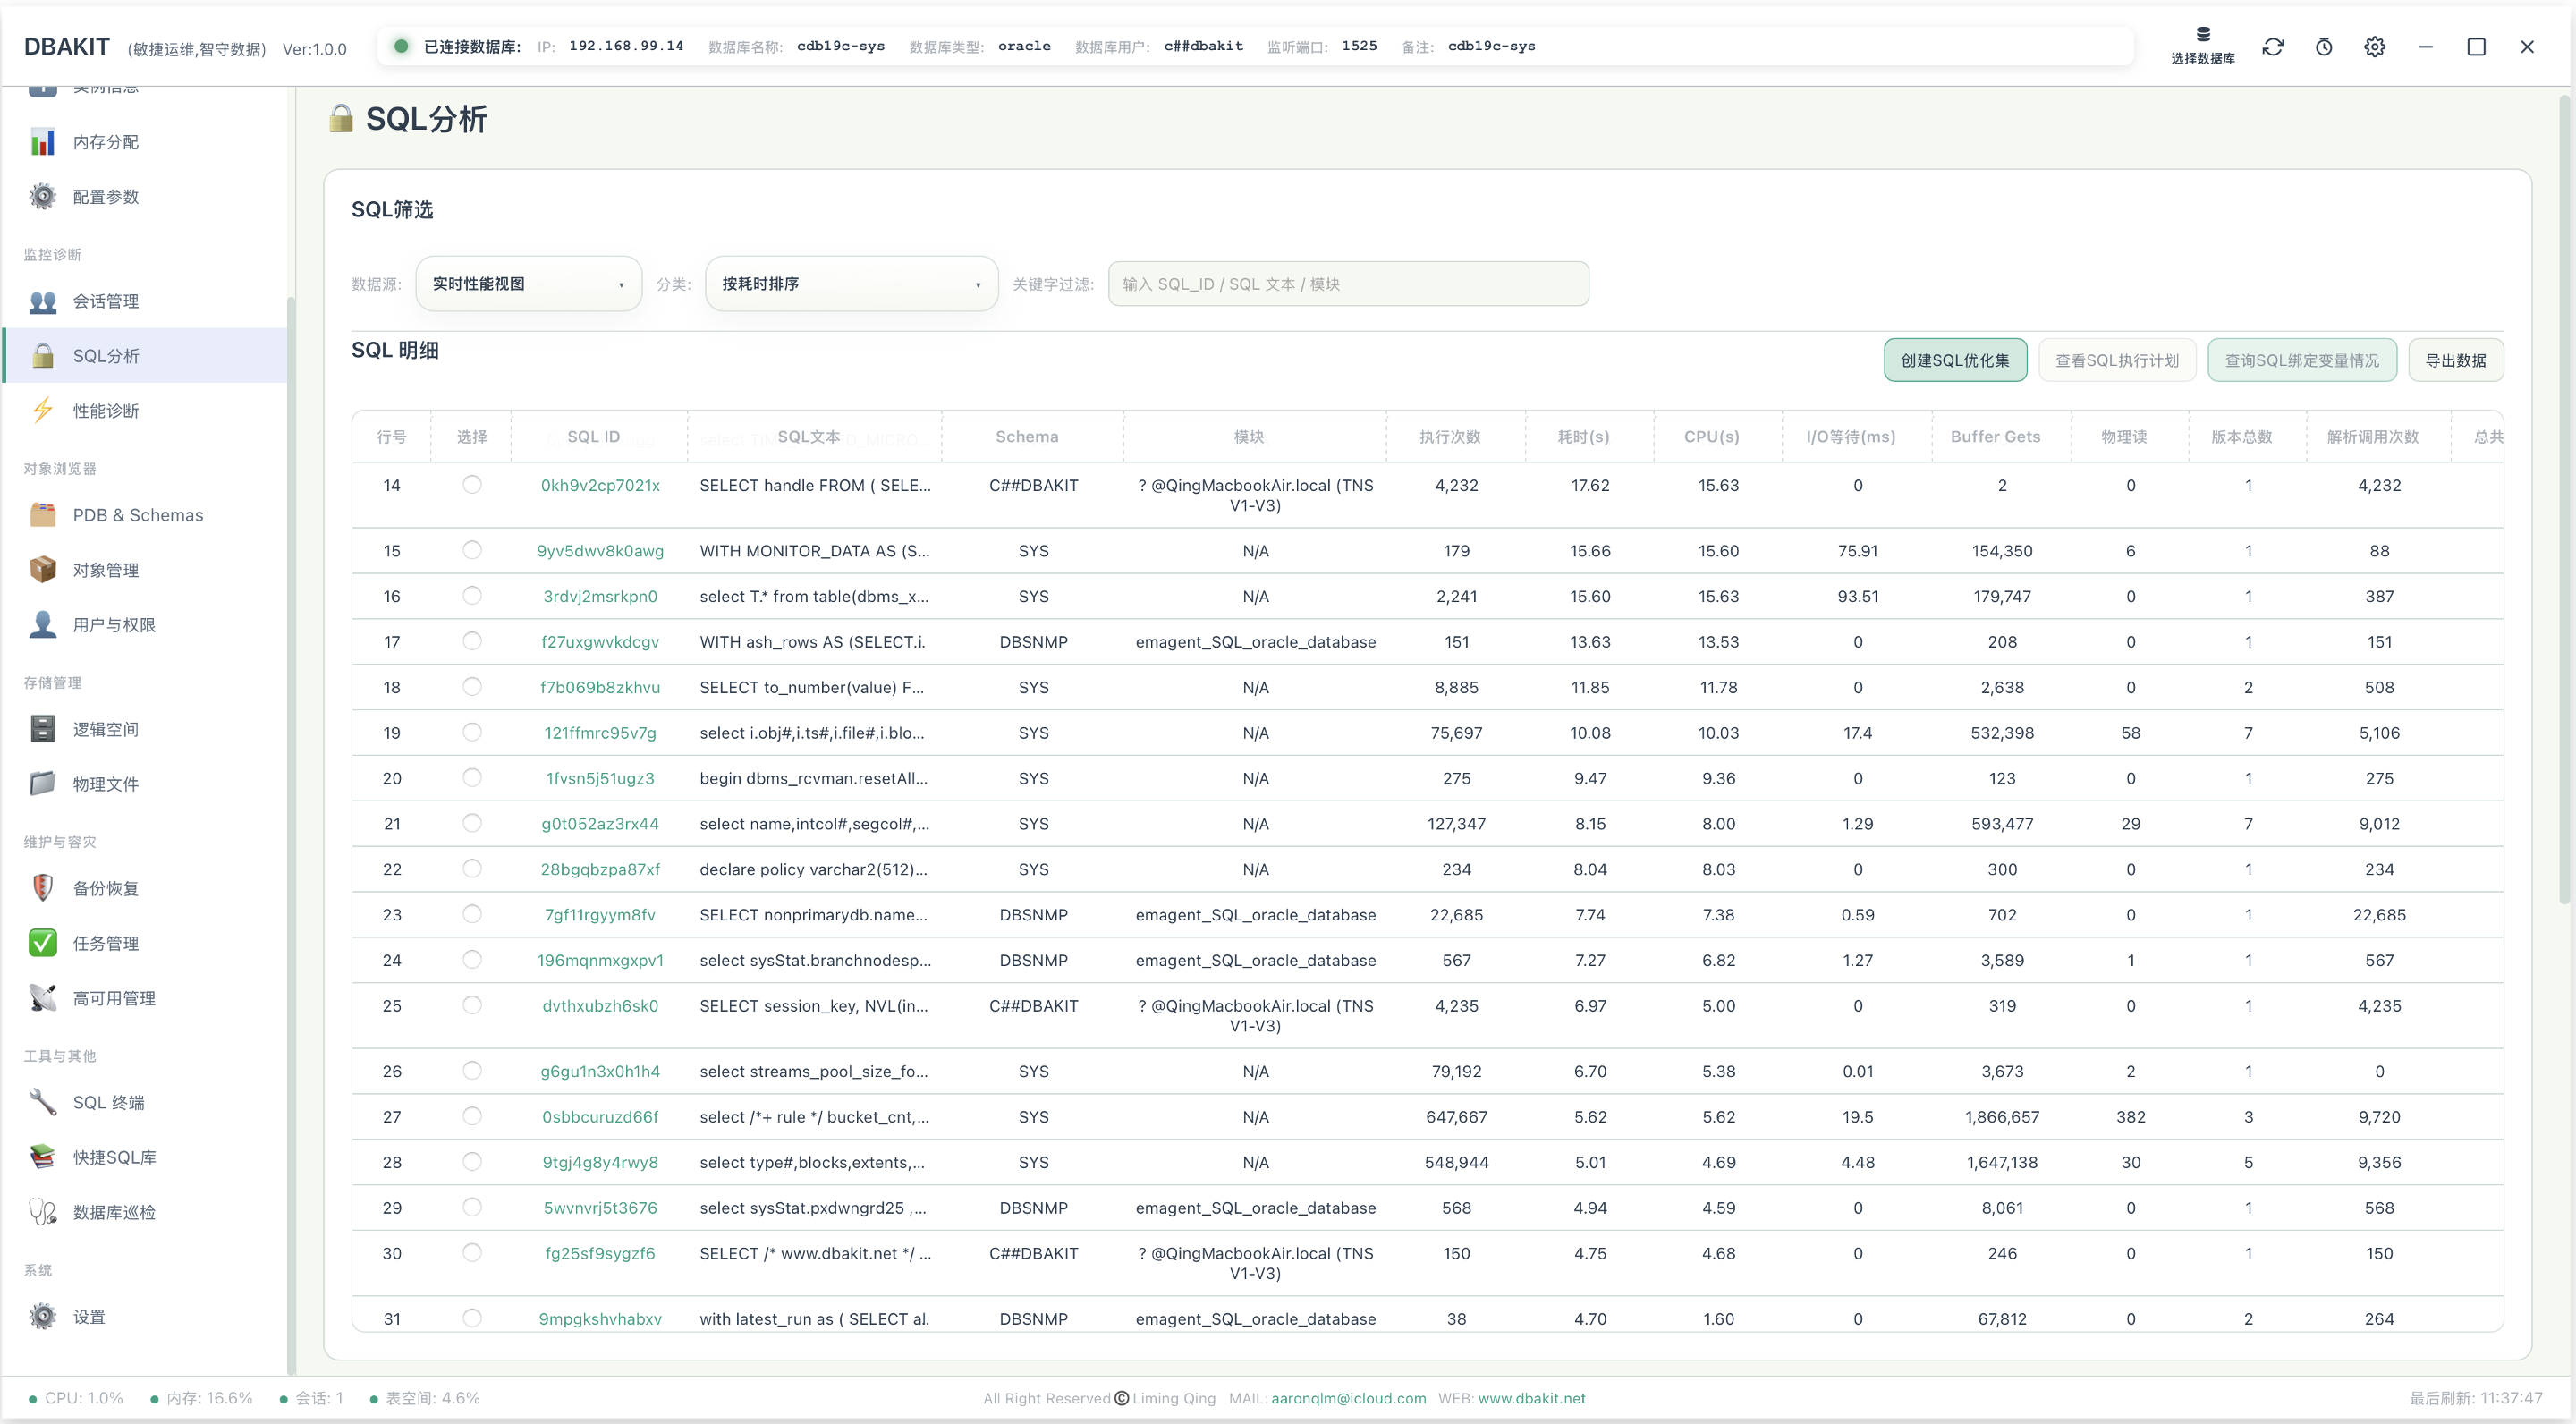Click the 选择数据库 database icon
The image size is (2576, 1424).
pos(2203,34)
